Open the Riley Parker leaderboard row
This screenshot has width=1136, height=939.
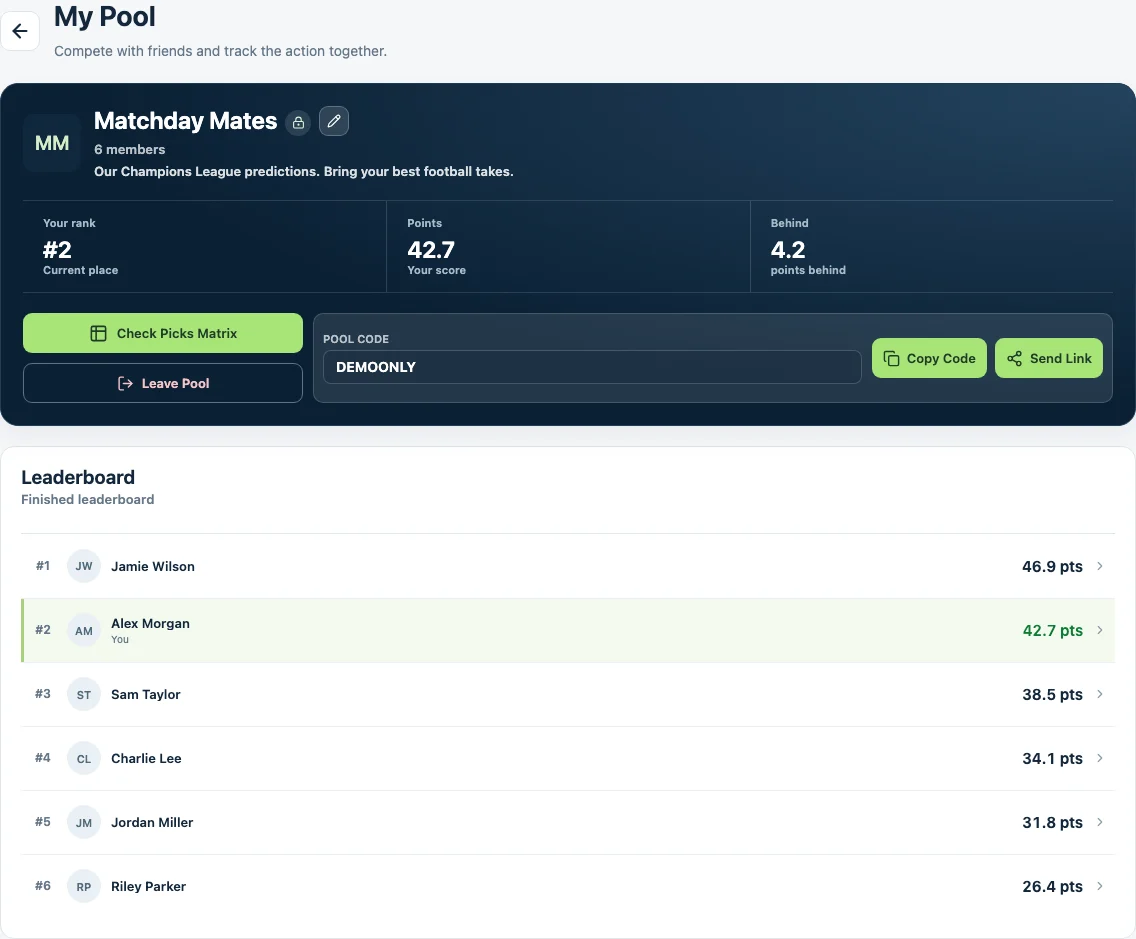coord(568,886)
